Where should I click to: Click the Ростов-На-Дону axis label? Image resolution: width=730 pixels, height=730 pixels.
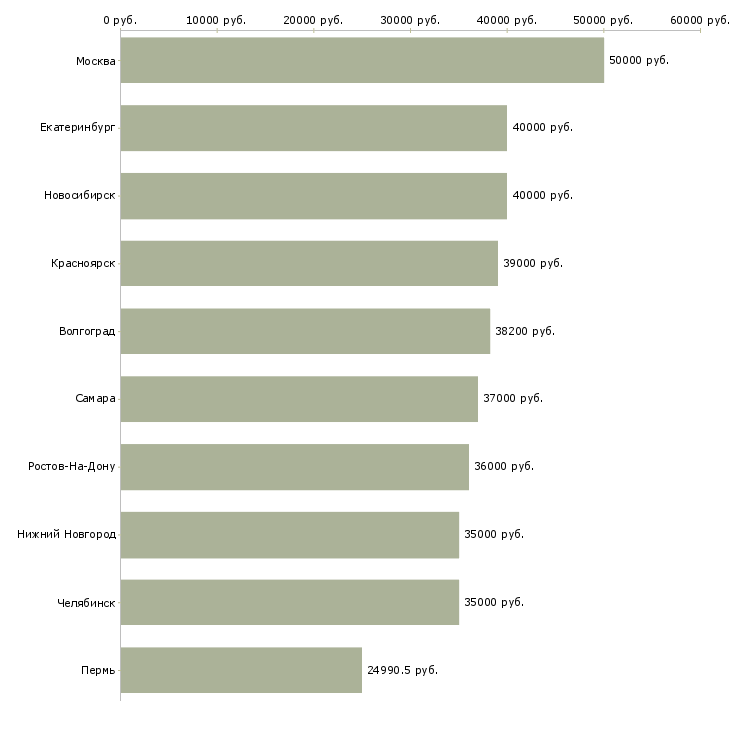tap(72, 467)
